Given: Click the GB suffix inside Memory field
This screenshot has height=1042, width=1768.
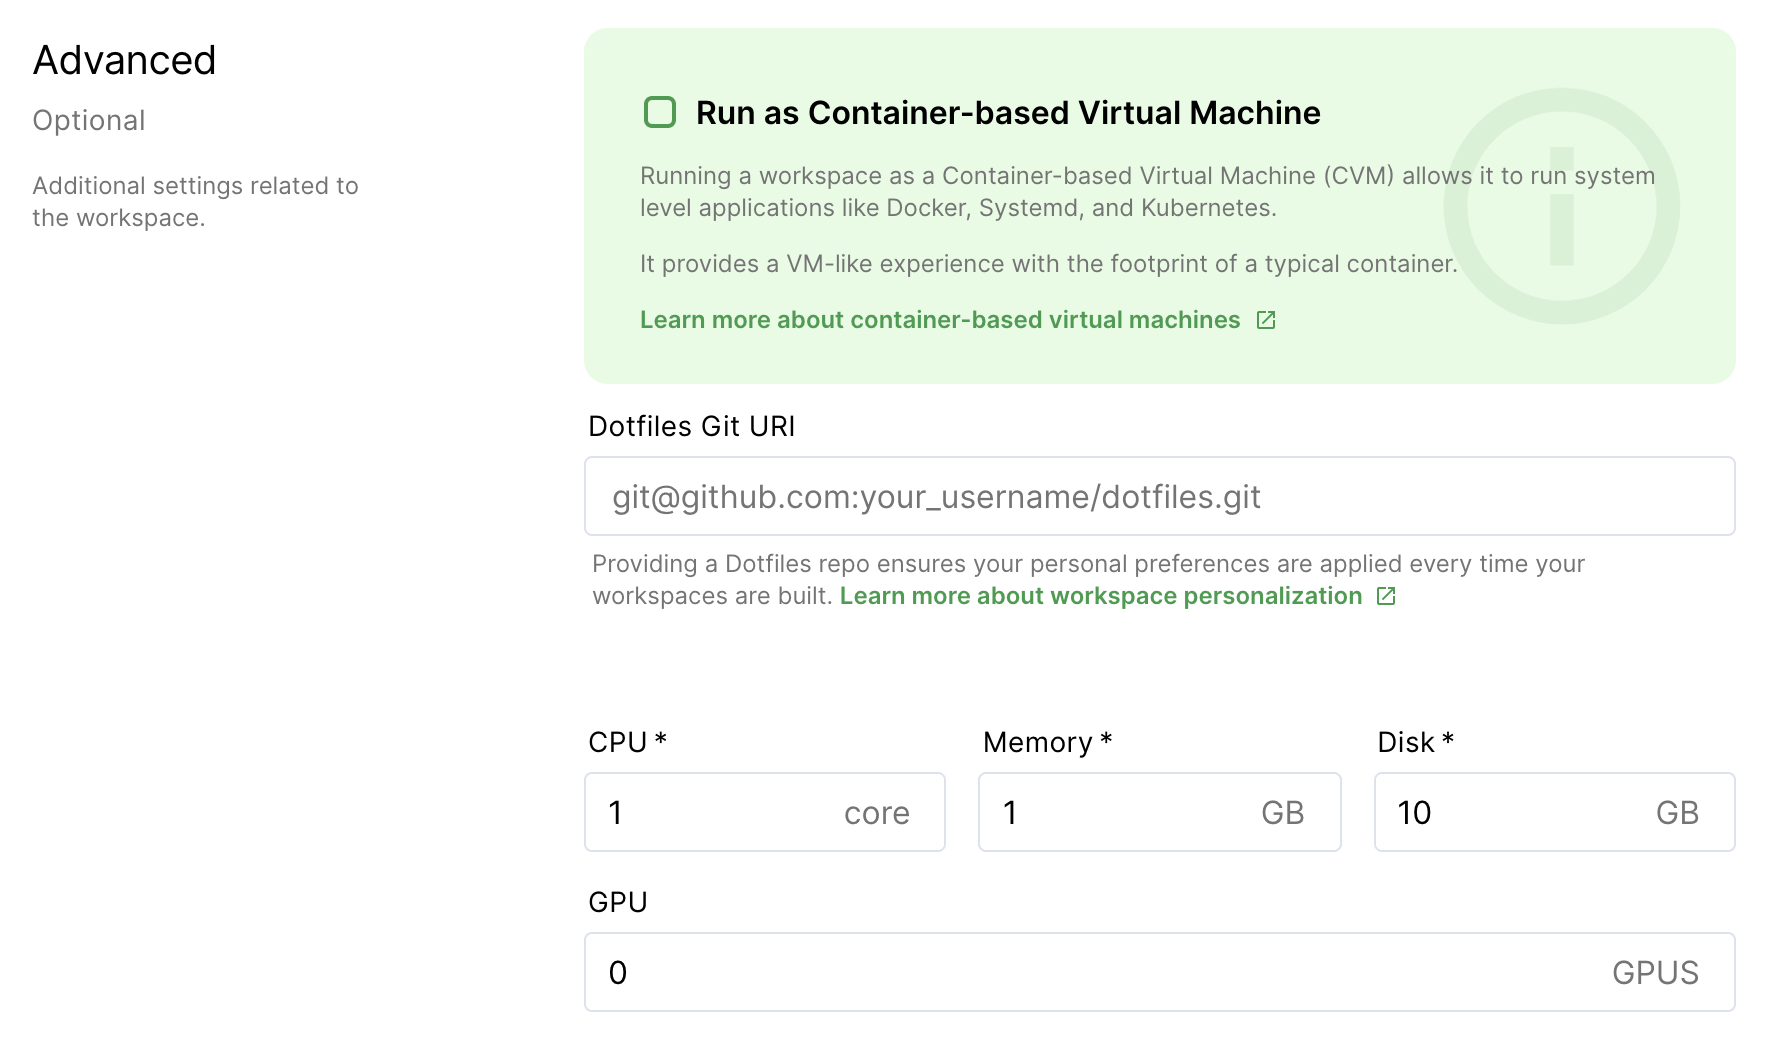Looking at the screenshot, I should [1281, 812].
